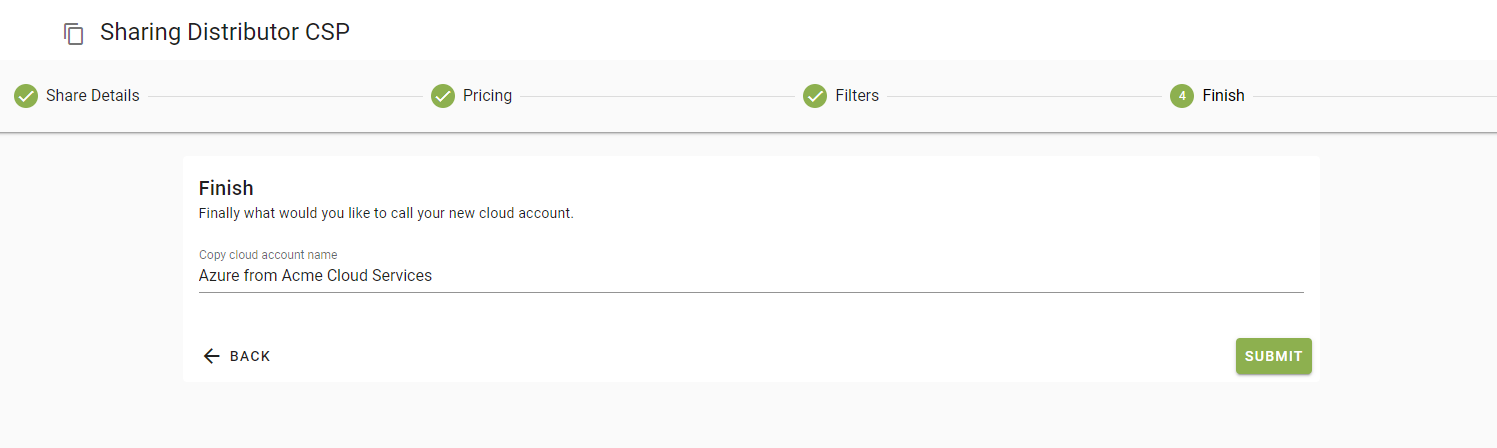Click the Filters step checkmark icon
Viewport: 1497px width, 448px height.
coord(815,96)
